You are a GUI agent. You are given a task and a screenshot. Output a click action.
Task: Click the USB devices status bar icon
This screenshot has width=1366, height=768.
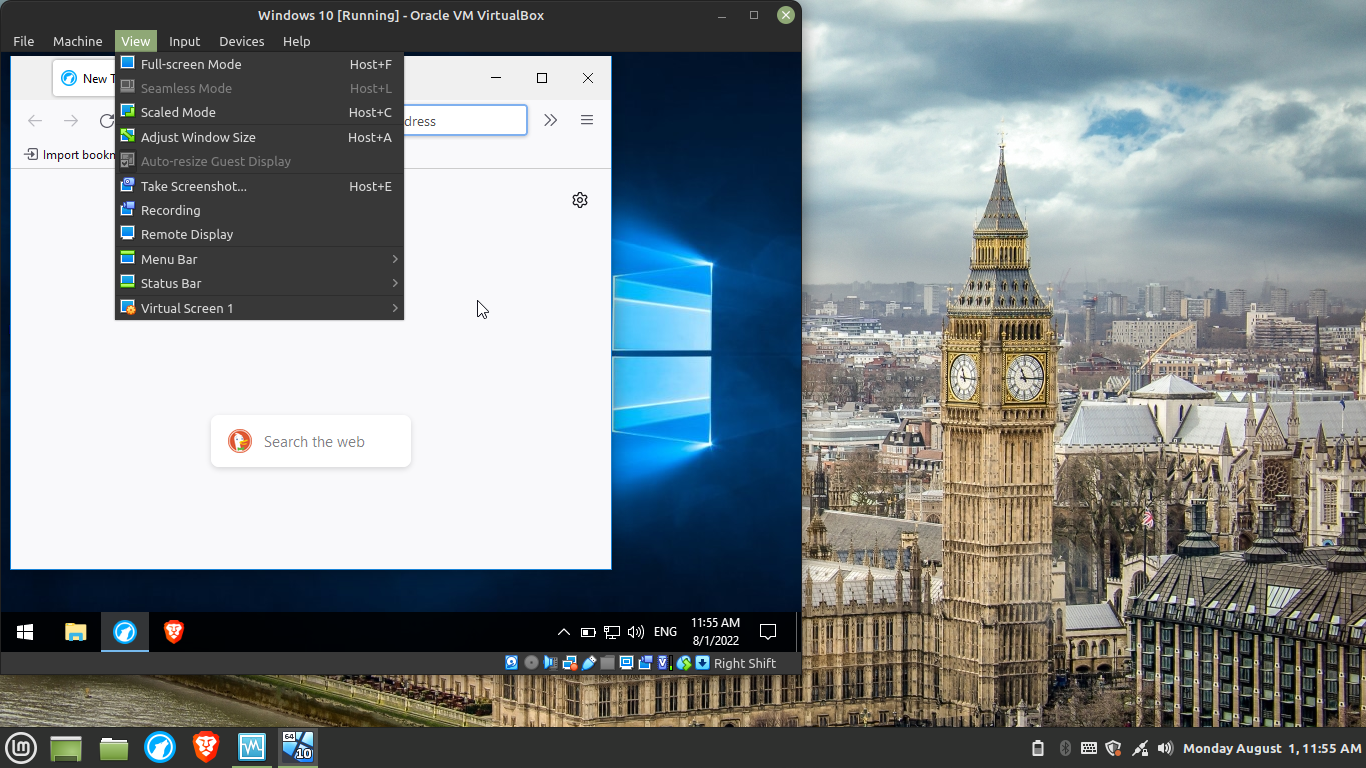point(588,662)
